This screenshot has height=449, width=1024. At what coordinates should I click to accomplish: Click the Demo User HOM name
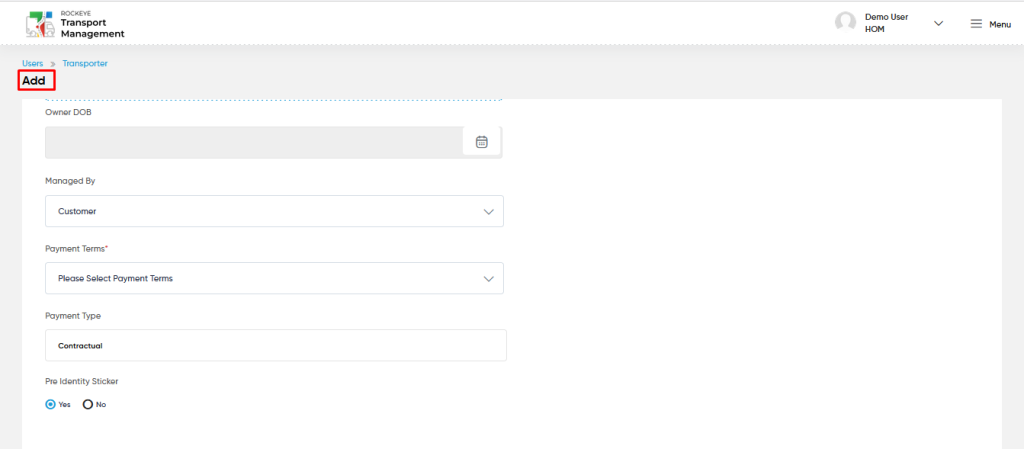(886, 23)
